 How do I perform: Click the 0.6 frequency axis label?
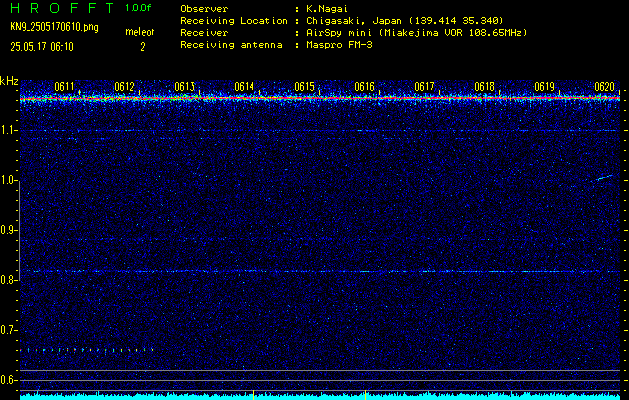click(8, 380)
